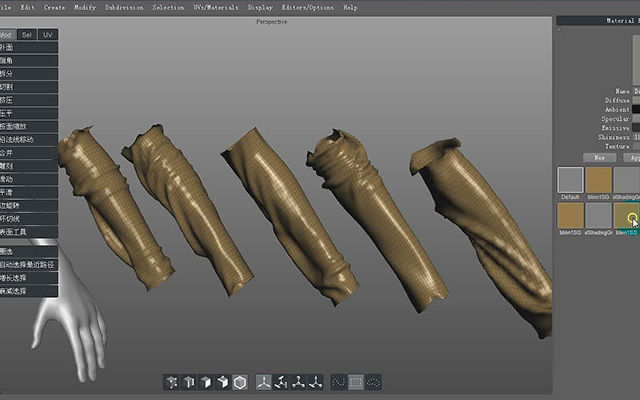The width and height of the screenshot is (640, 400).
Task: Click the 按面缩放 button
Action: click(29, 126)
